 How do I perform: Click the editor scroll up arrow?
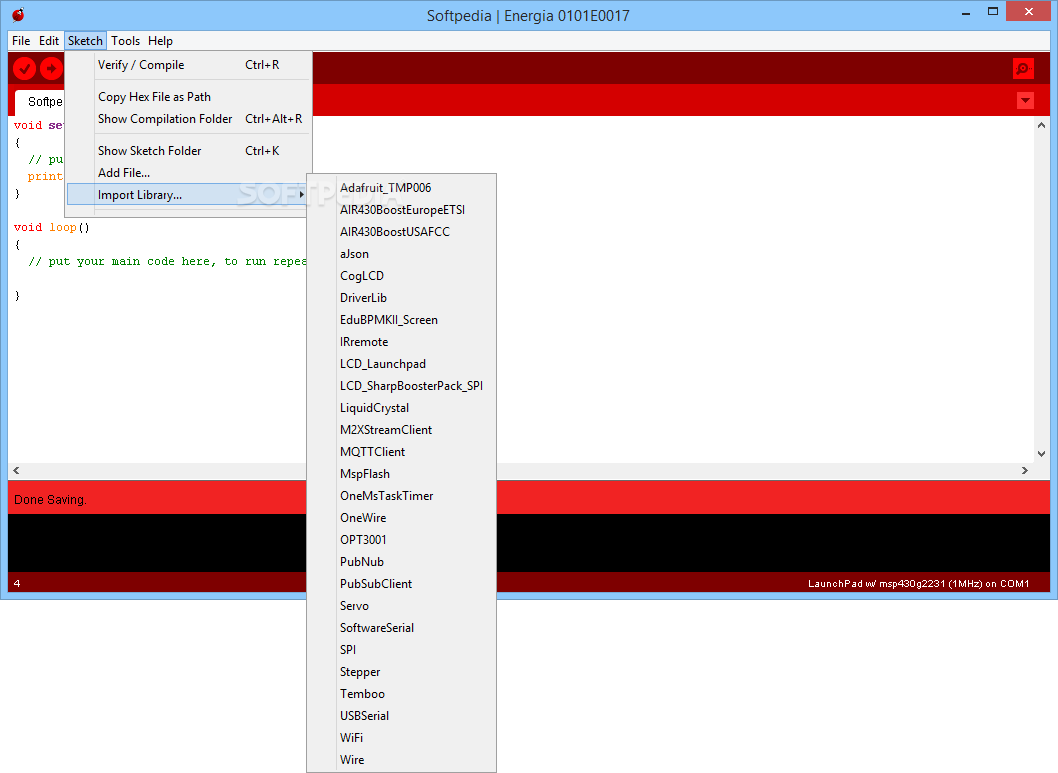click(1041, 125)
